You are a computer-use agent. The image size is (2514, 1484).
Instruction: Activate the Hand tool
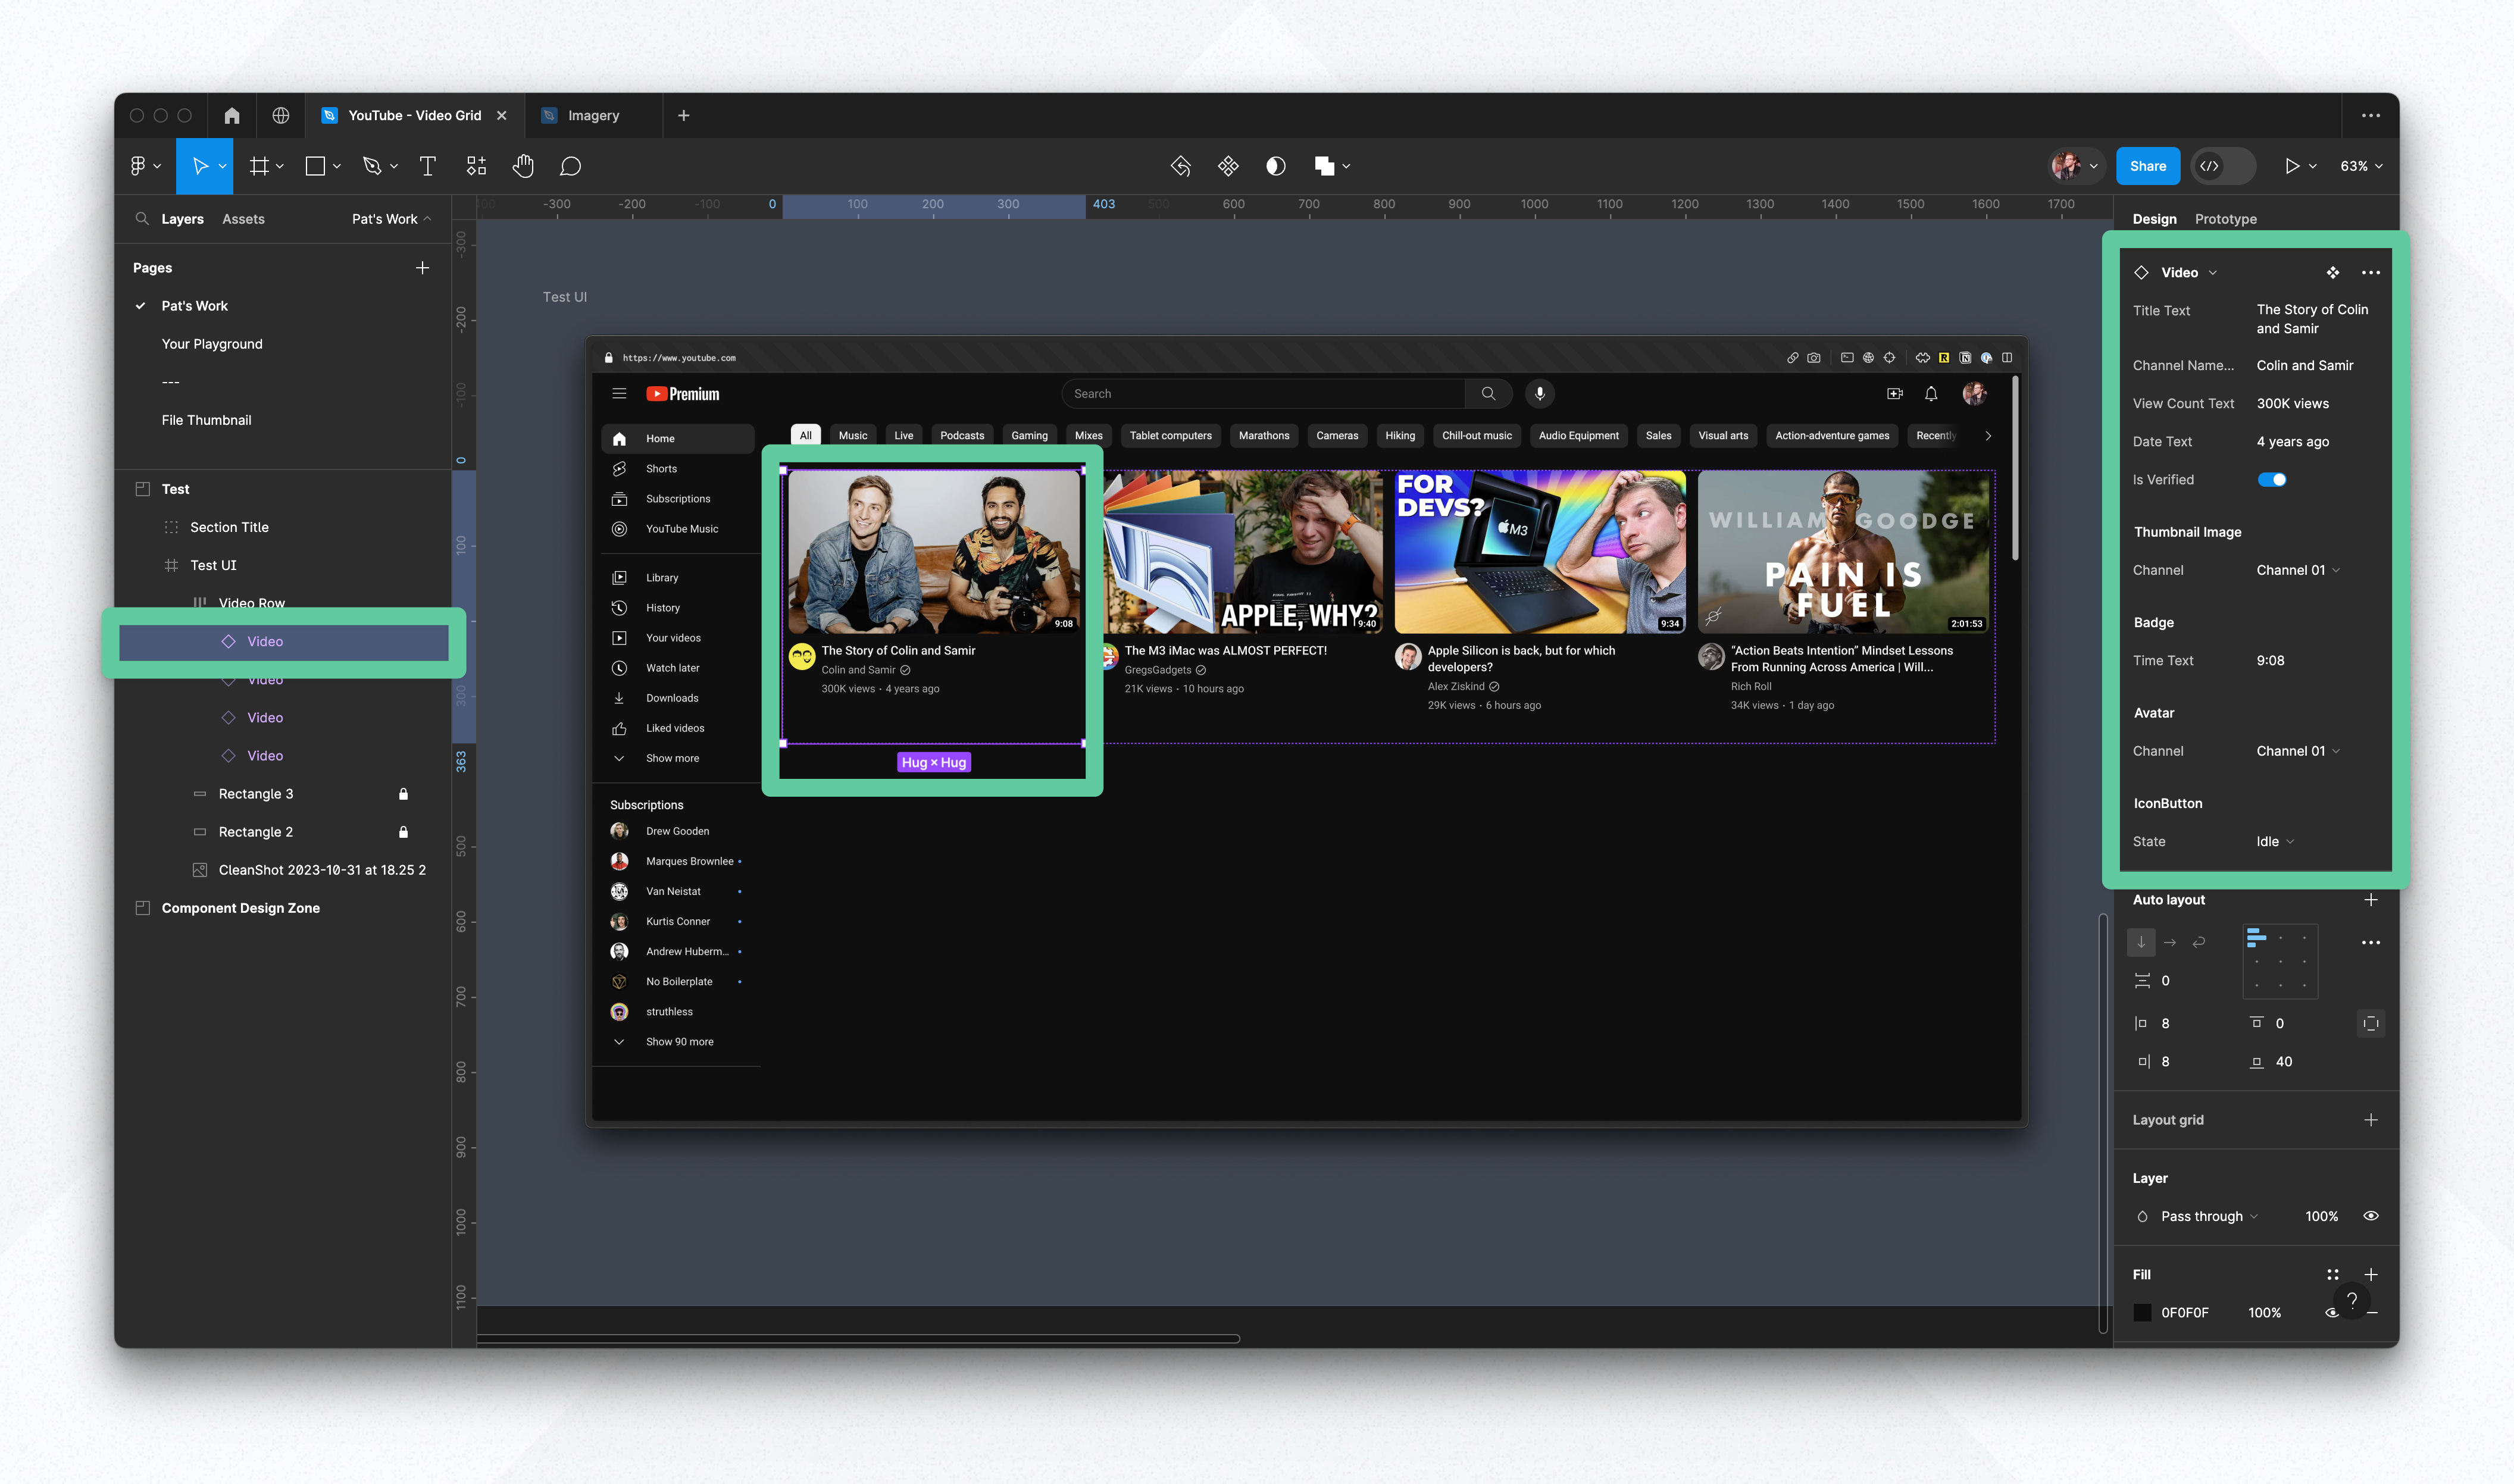[x=523, y=166]
